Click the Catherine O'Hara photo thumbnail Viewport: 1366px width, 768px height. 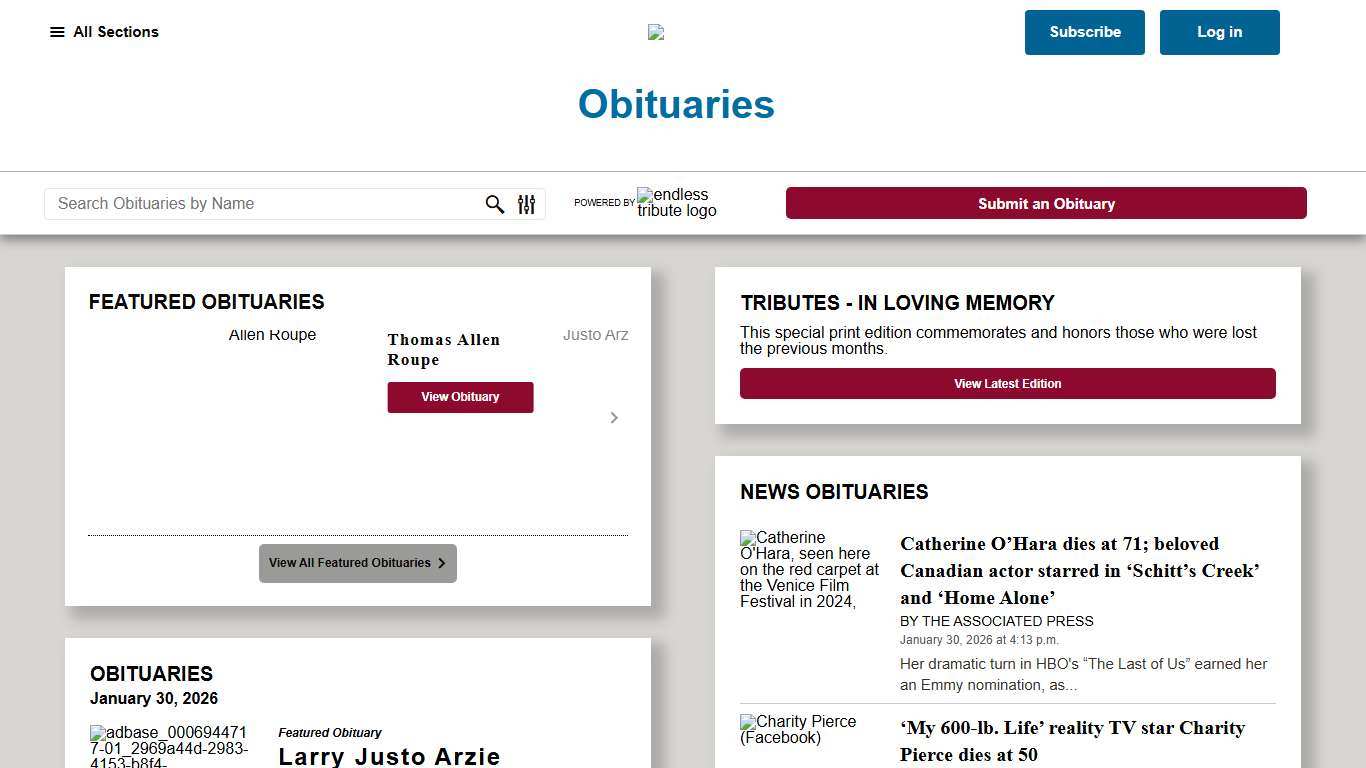click(810, 570)
